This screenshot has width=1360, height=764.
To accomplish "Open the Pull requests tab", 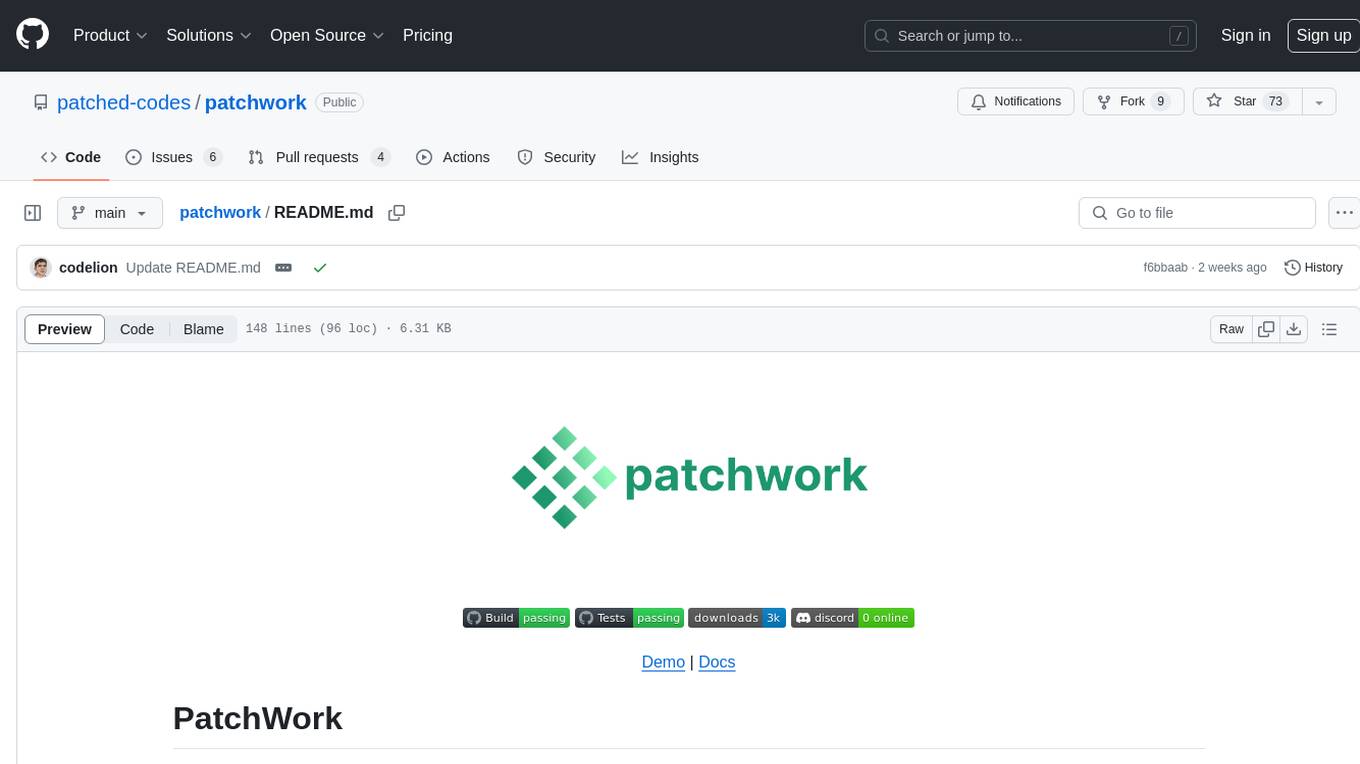I will pyautogui.click(x=319, y=157).
